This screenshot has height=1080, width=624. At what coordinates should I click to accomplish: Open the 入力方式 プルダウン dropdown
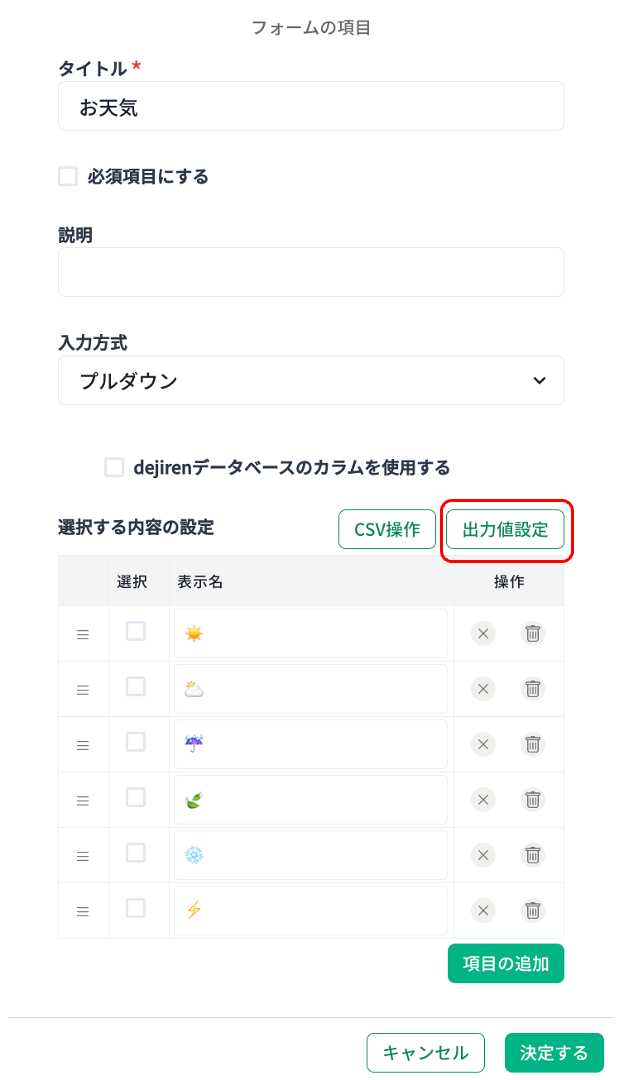[x=311, y=381]
